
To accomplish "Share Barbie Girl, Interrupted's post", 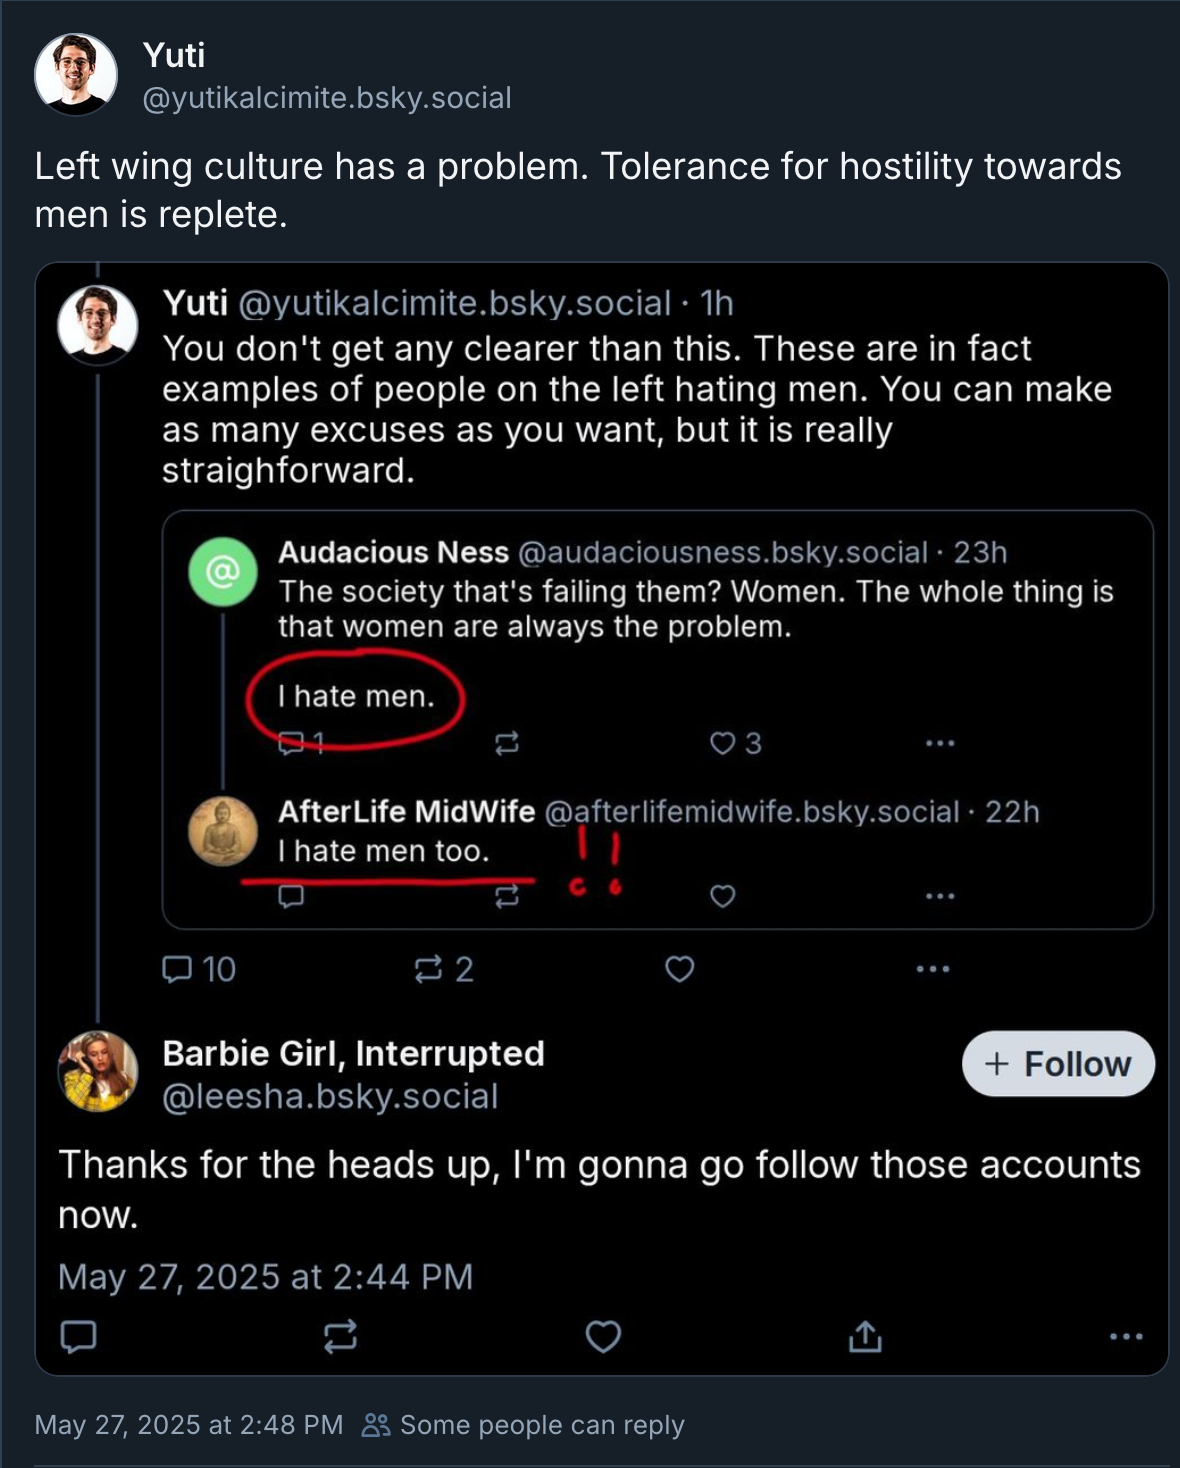I will [x=865, y=1336].
